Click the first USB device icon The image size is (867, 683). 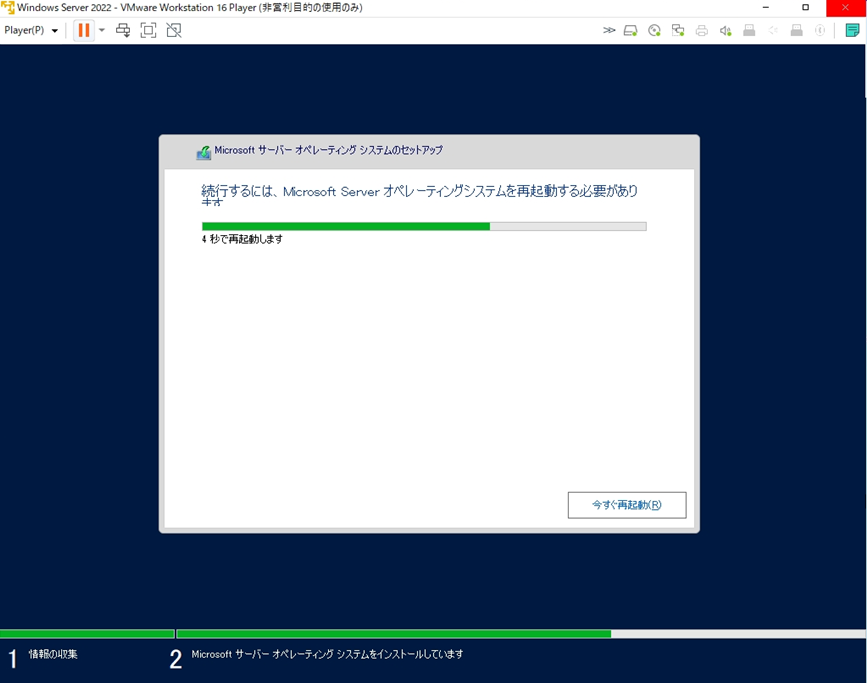[x=749, y=30]
